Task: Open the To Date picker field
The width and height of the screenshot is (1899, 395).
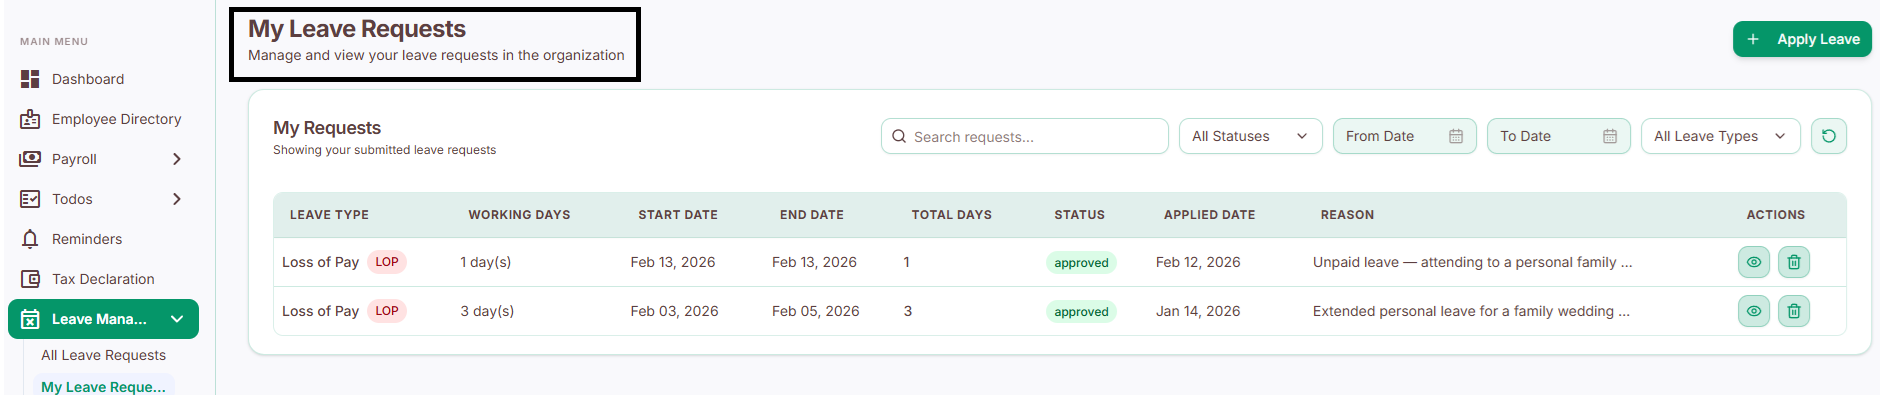Action: point(1558,136)
